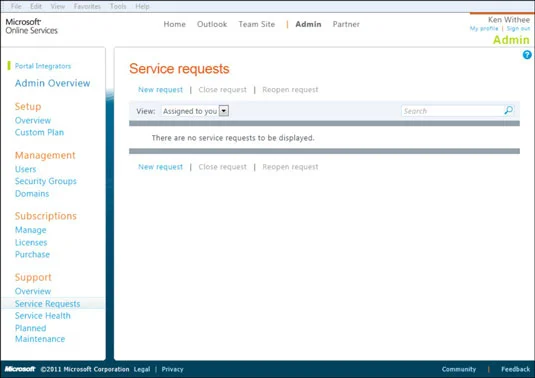535x378 pixels.
Task: Open the Domains link
Action: [32, 194]
